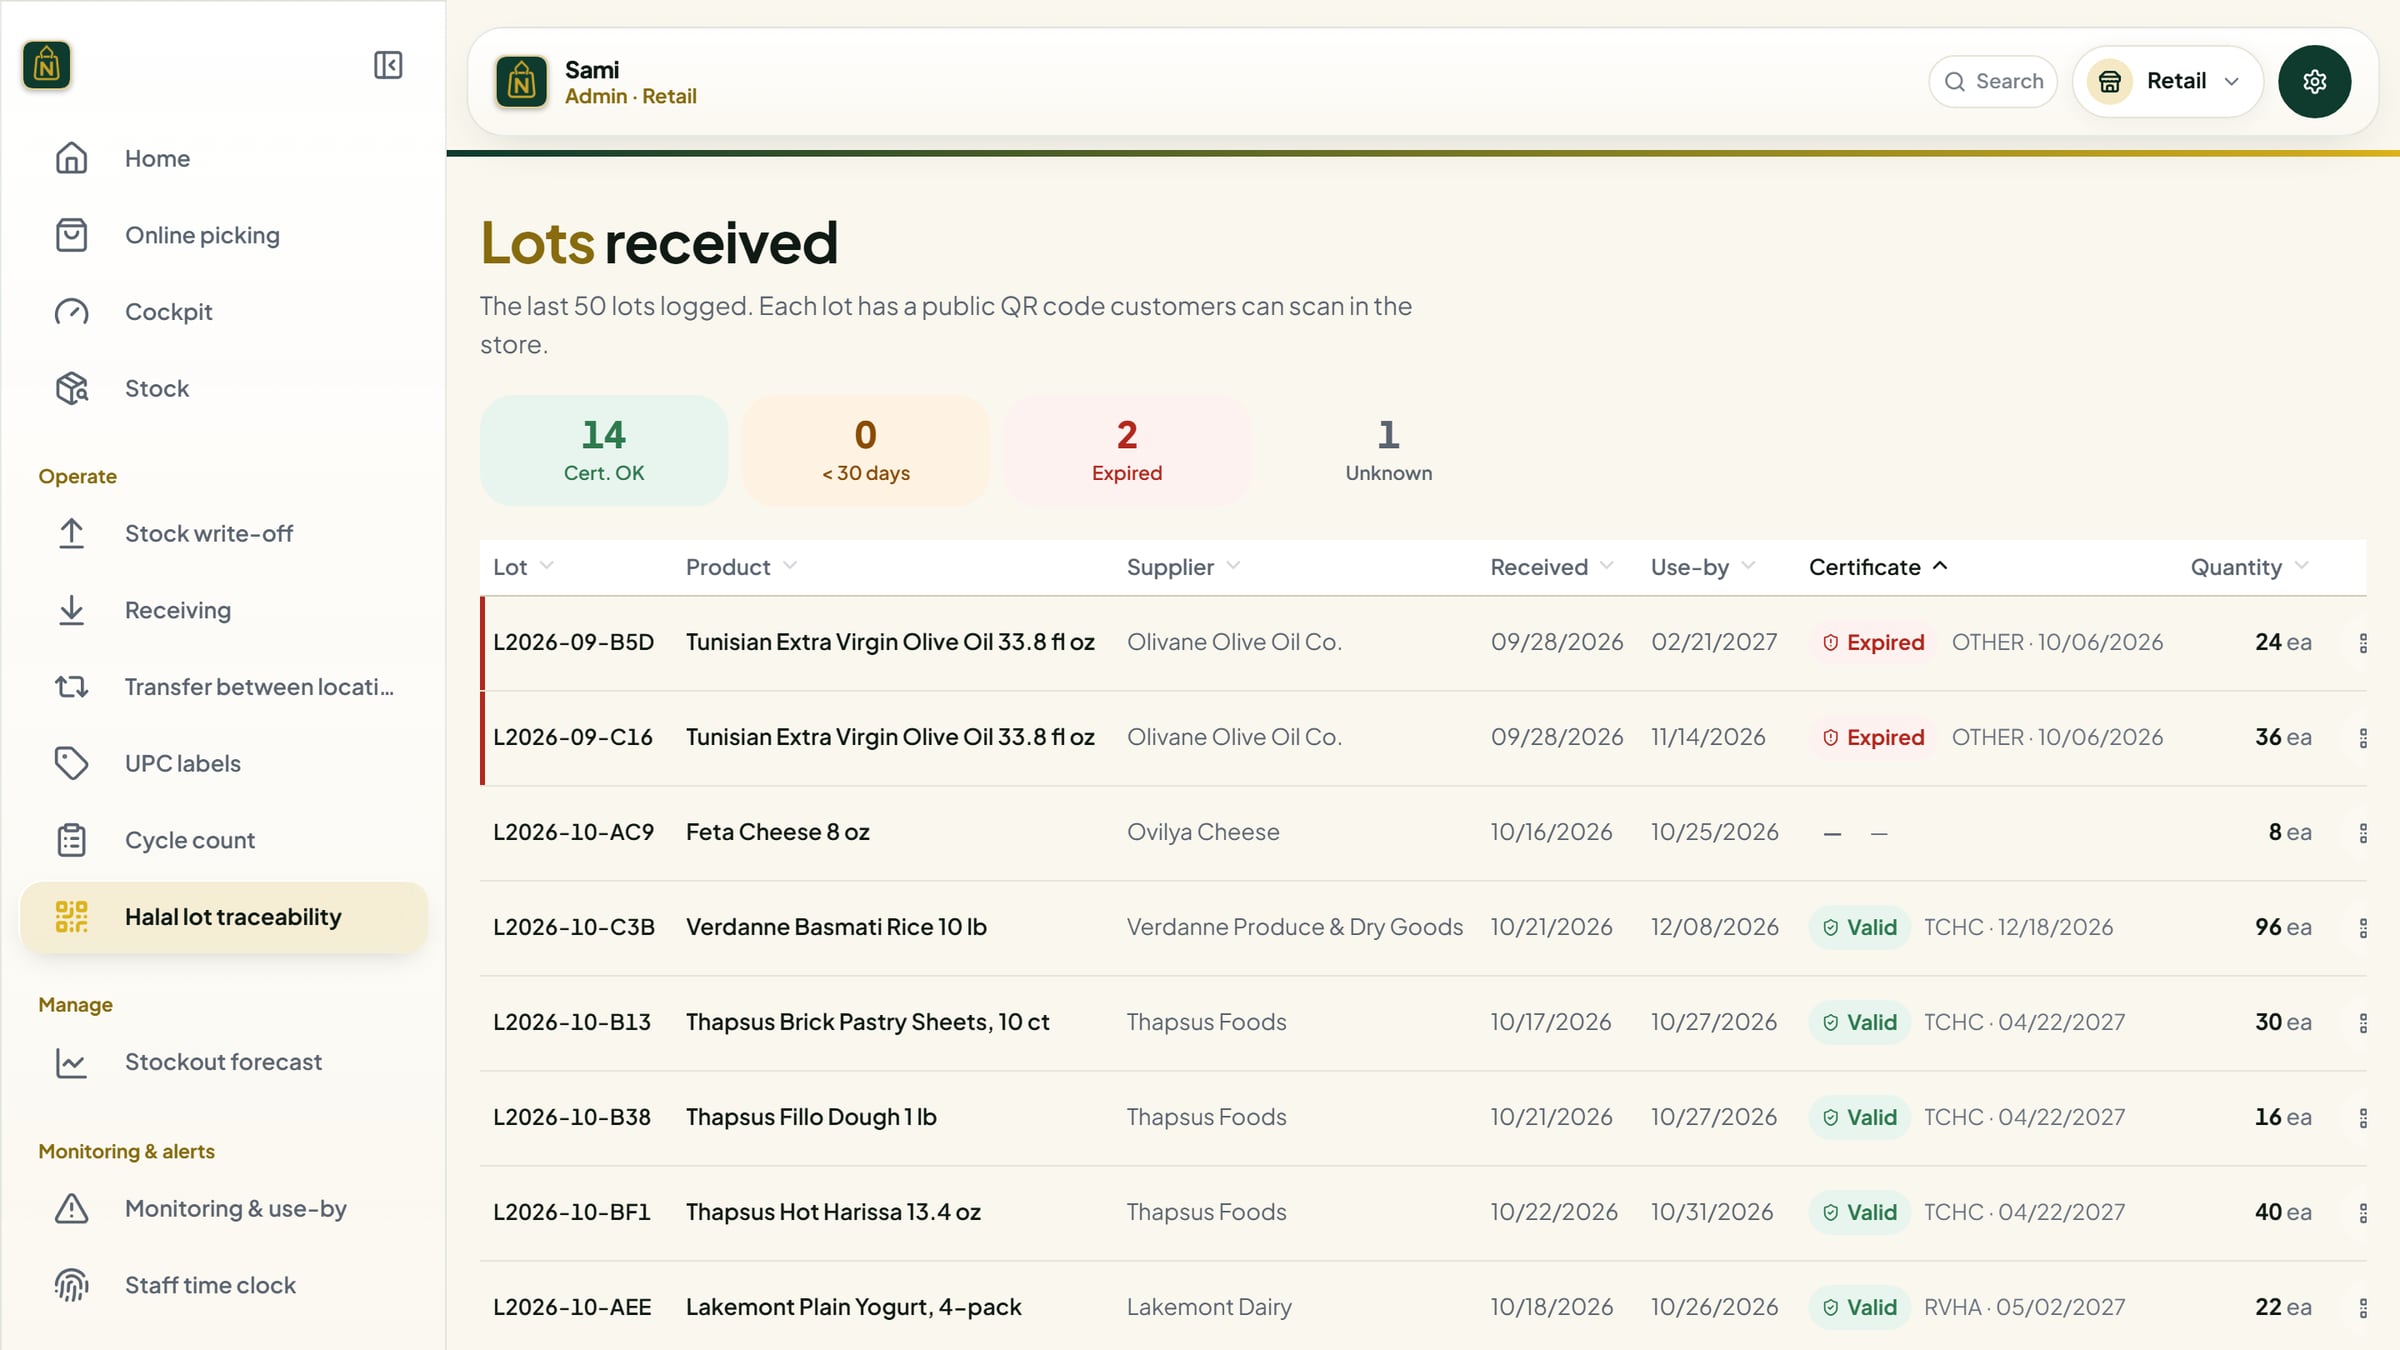Select lot L2026-09-C16 text
This screenshot has width=2400, height=1350.
[x=573, y=737]
